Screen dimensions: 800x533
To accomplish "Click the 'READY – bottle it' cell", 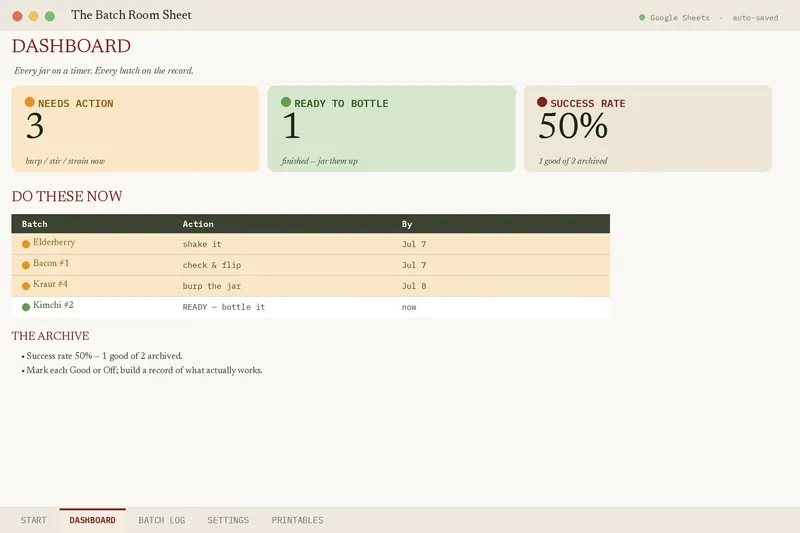I will (x=224, y=307).
